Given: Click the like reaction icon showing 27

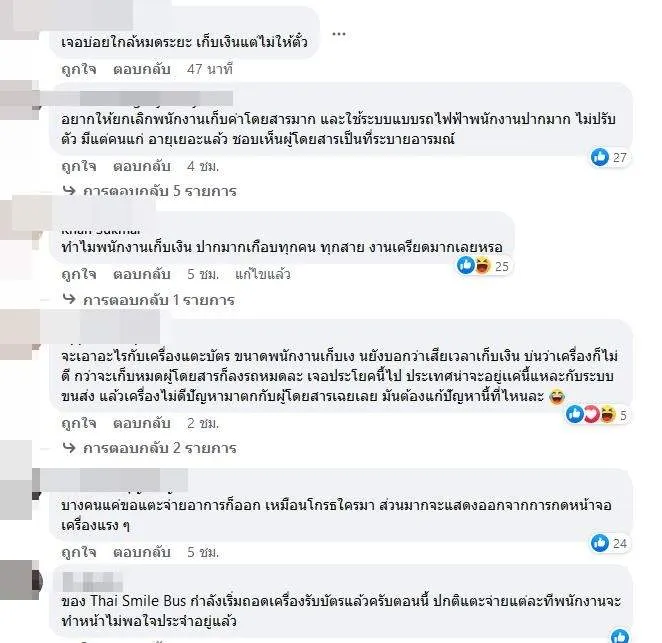Looking at the screenshot, I should click(x=600, y=157).
